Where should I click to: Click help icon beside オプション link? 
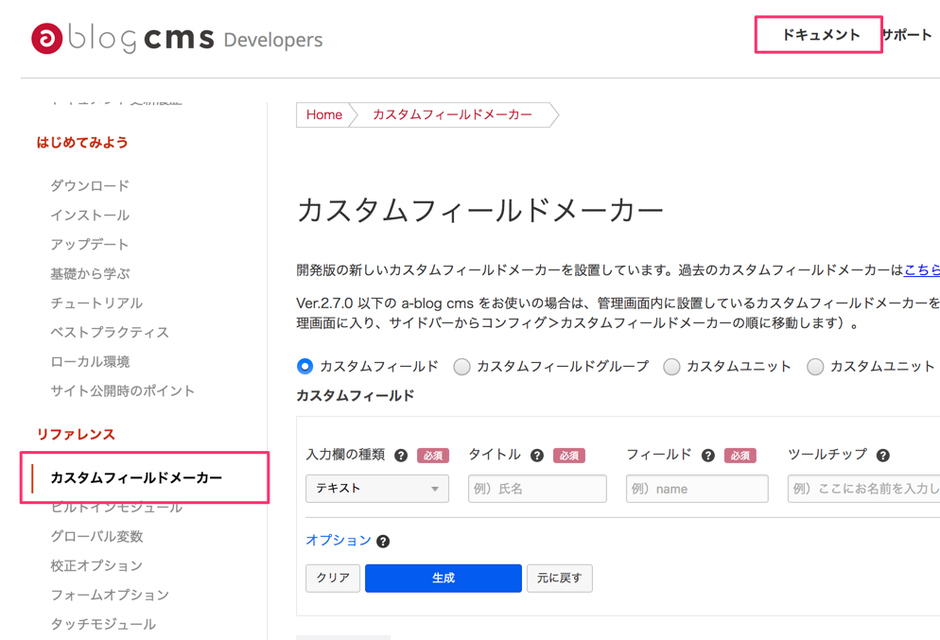[383, 541]
